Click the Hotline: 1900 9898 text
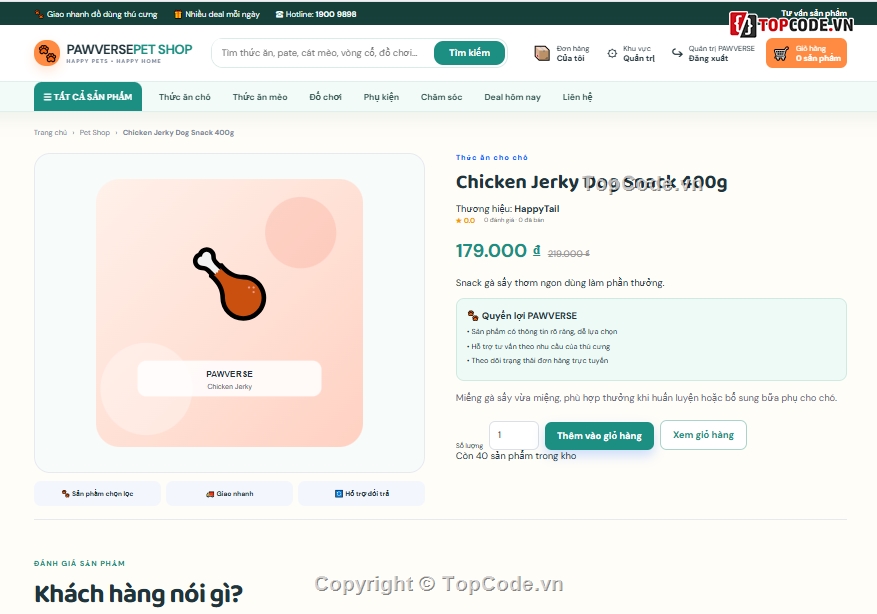Viewport: 877px width, 614px height. [321, 15]
